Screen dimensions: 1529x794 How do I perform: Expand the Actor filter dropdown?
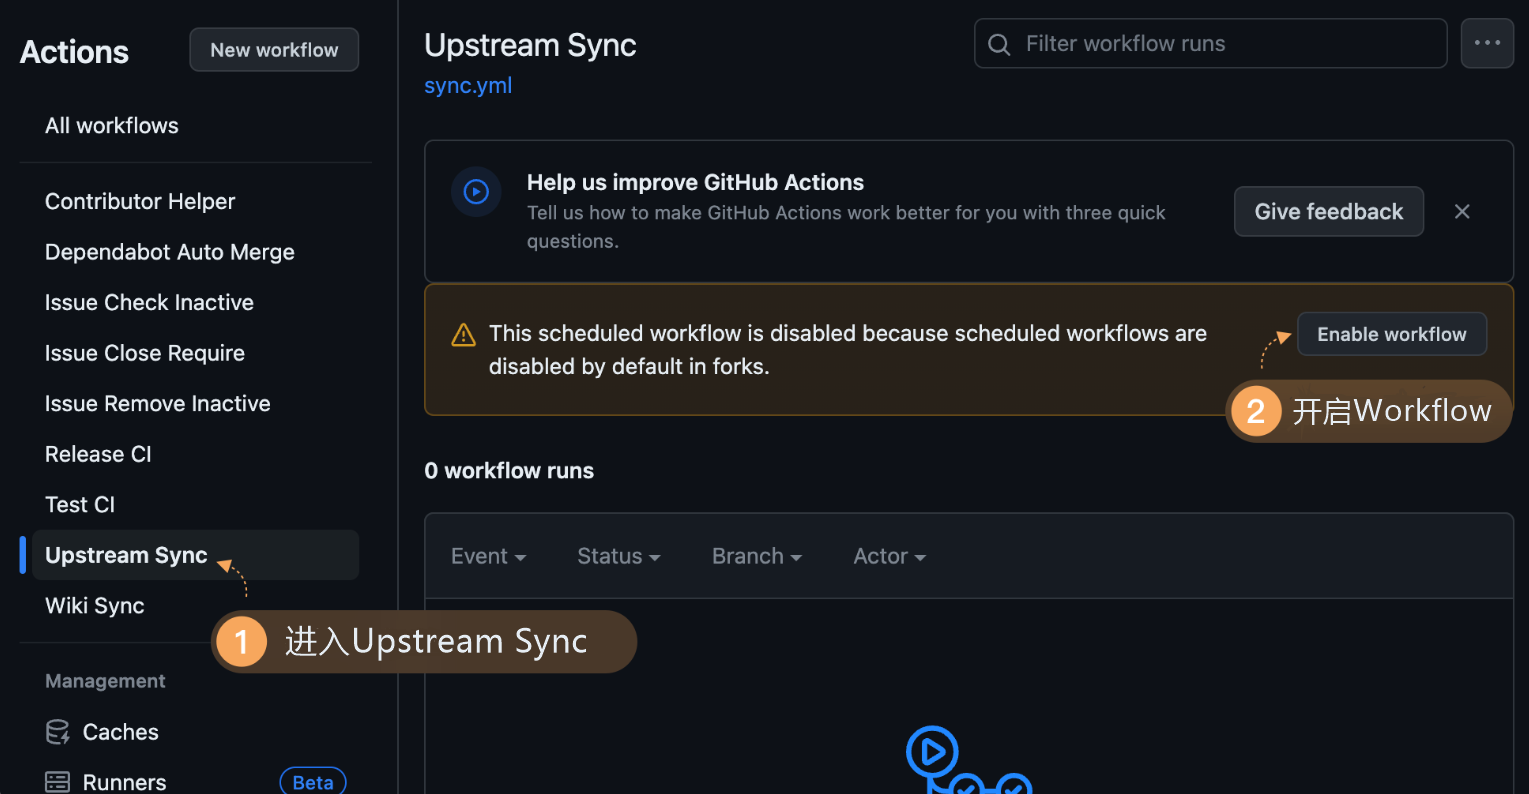coord(889,556)
